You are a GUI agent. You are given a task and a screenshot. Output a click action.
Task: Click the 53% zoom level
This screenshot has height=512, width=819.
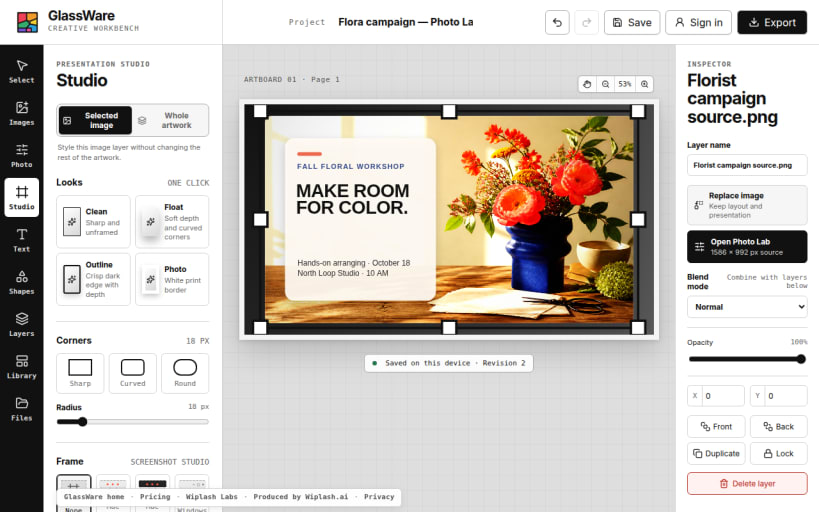click(625, 84)
